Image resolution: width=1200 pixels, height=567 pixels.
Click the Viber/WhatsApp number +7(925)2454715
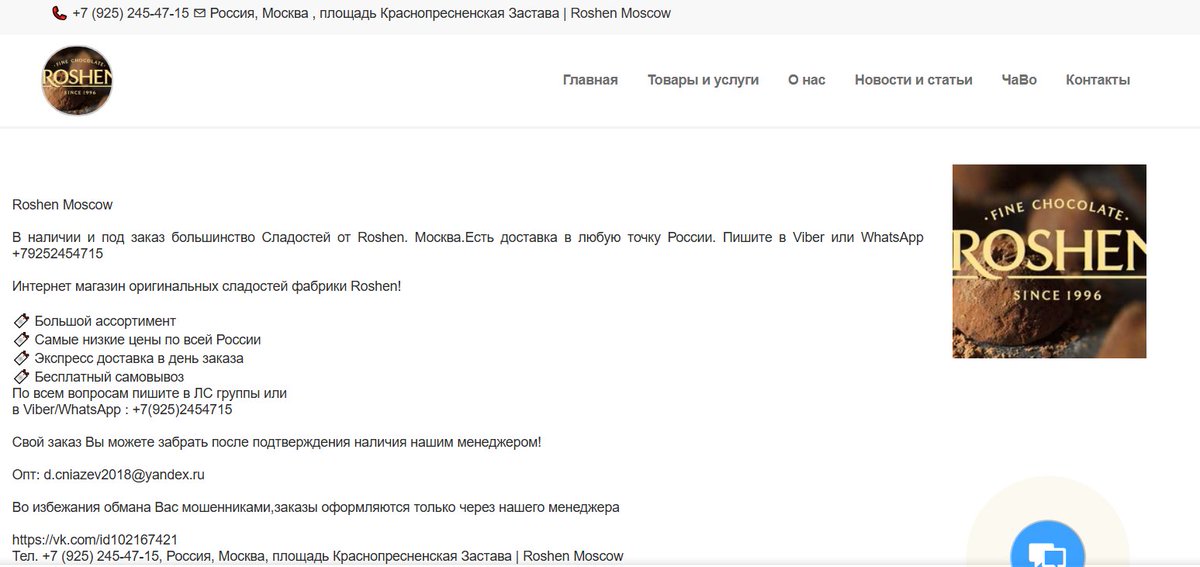point(182,410)
